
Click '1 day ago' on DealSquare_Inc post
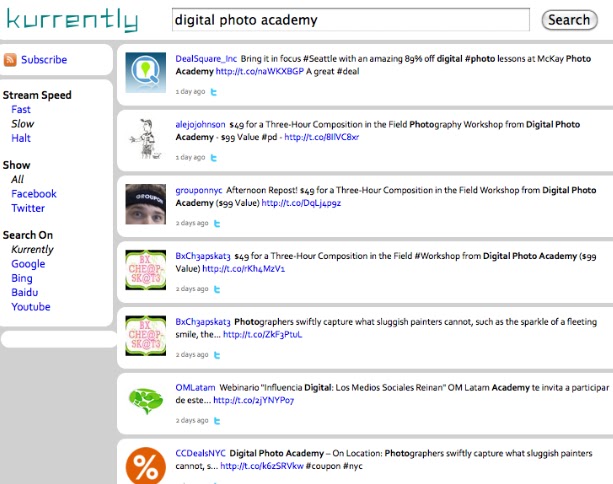pyautogui.click(x=190, y=91)
